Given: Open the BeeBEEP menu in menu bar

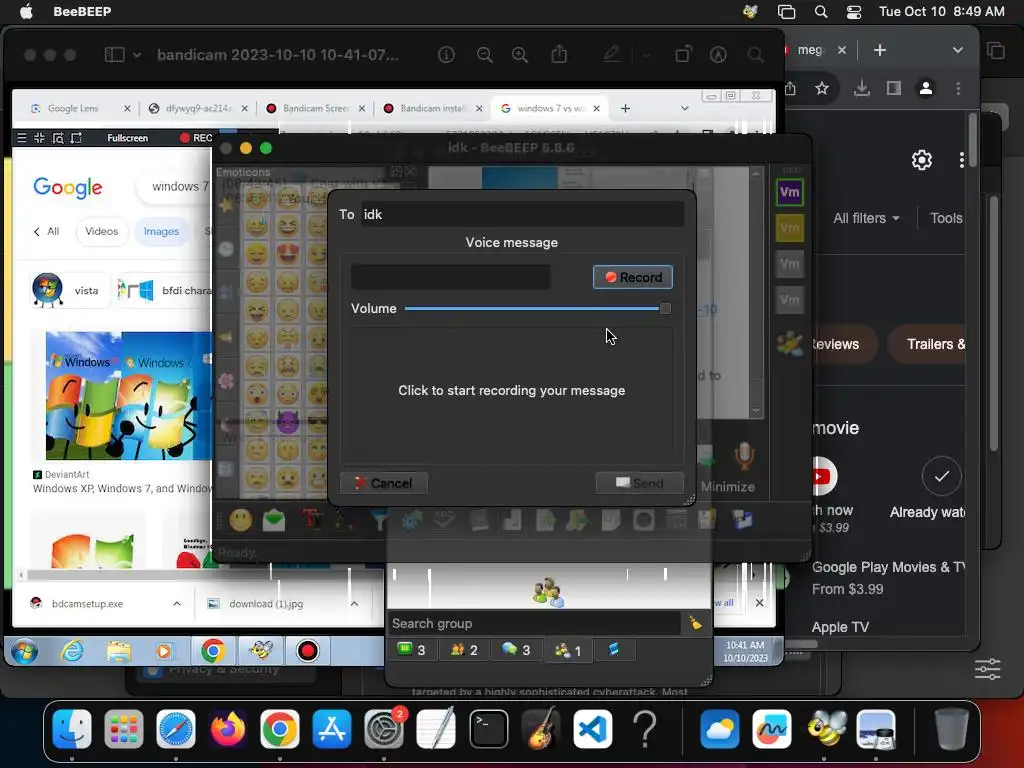Looking at the screenshot, I should (x=82, y=11).
